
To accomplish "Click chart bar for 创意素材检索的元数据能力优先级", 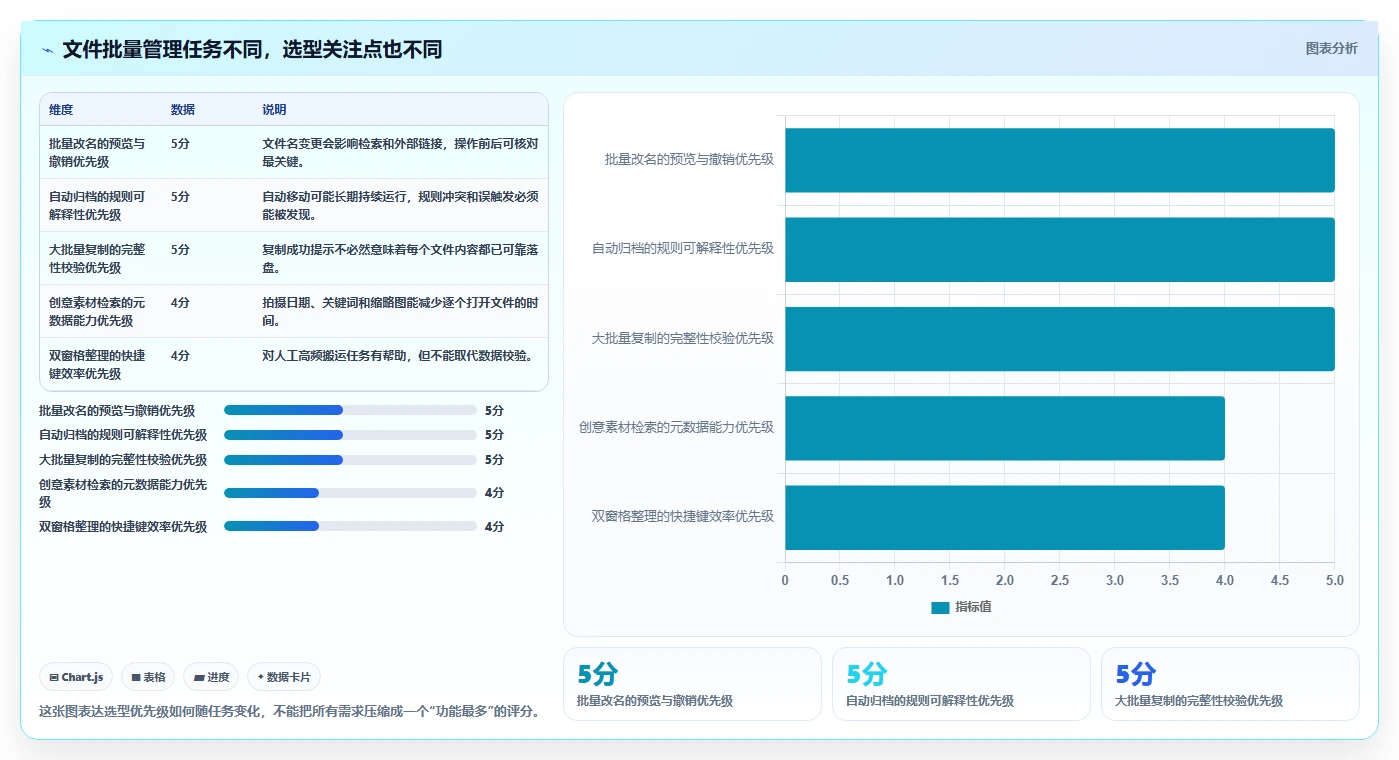I will (x=1004, y=428).
